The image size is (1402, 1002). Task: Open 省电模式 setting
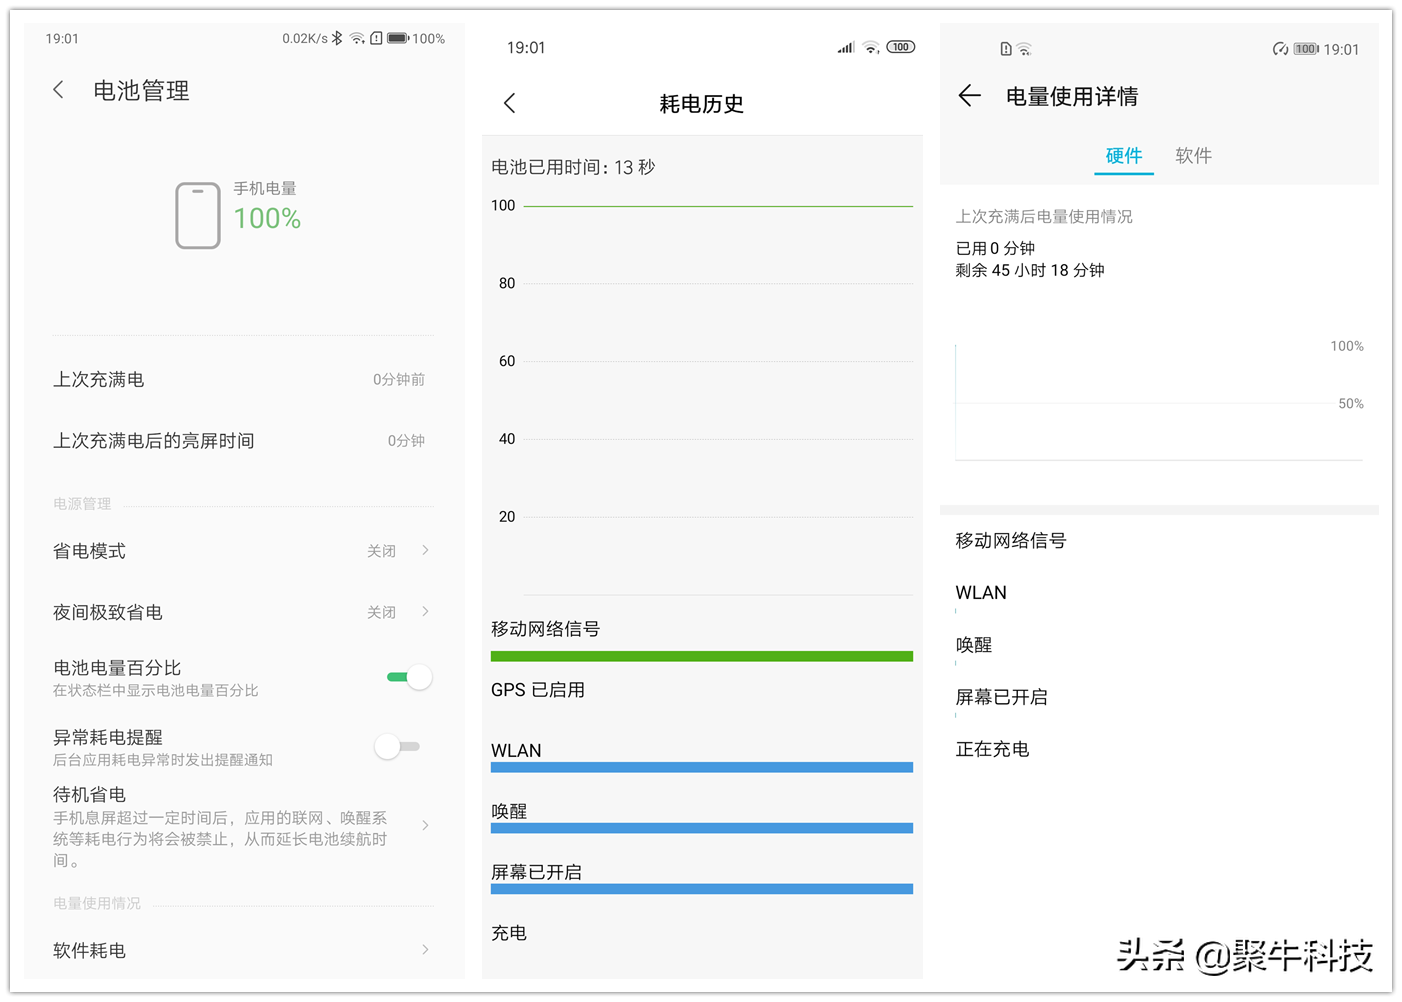pos(243,551)
